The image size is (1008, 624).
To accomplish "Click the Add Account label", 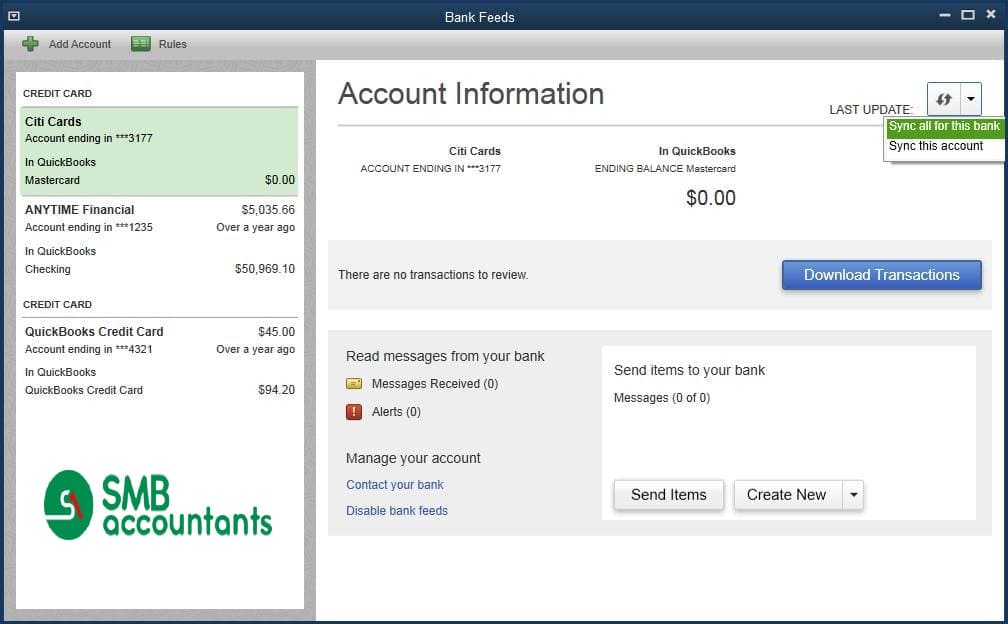I will click(x=80, y=44).
